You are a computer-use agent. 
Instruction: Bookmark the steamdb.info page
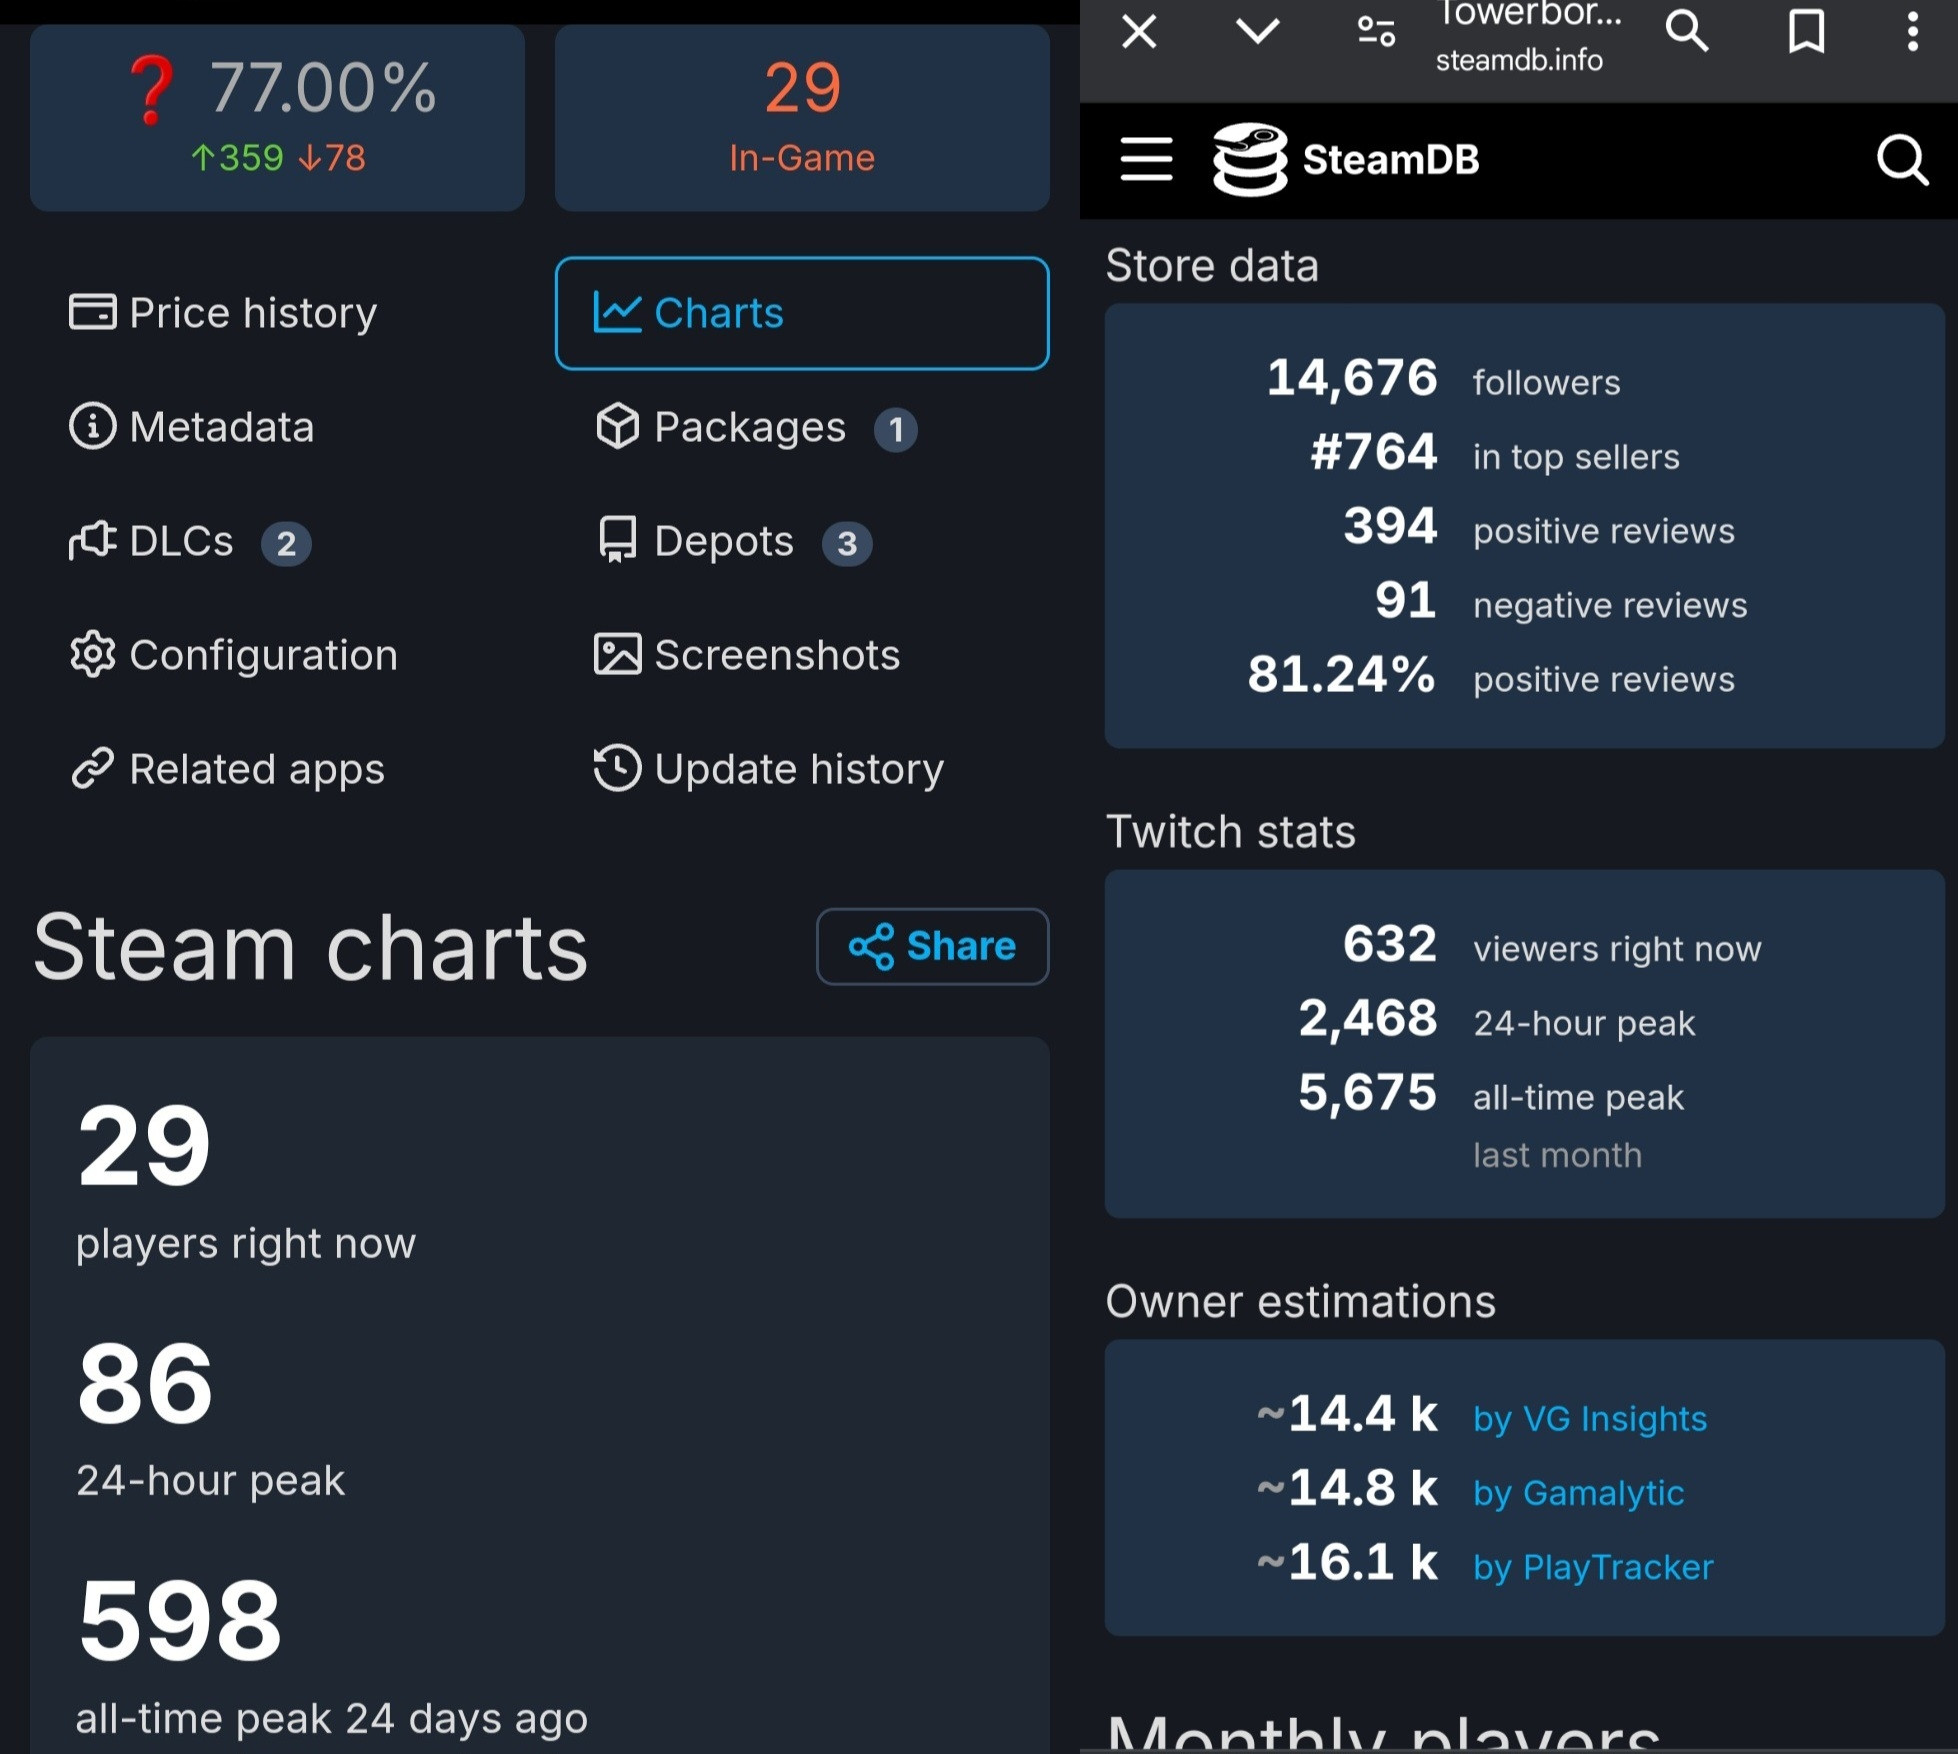pos(1806,31)
